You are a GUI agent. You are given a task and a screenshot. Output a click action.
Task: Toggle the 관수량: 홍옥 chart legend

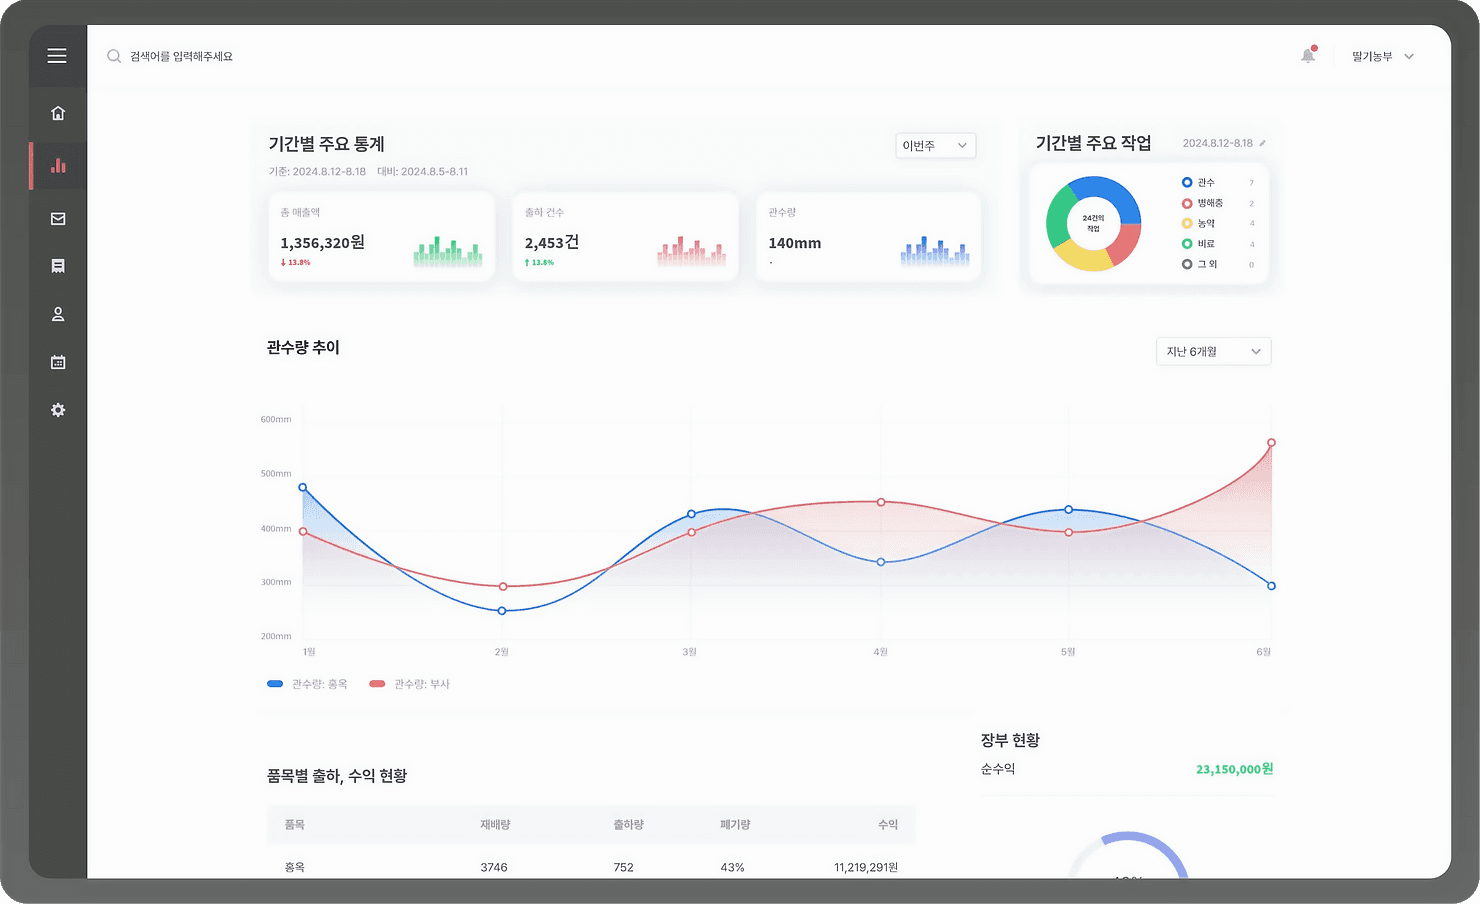(x=307, y=684)
